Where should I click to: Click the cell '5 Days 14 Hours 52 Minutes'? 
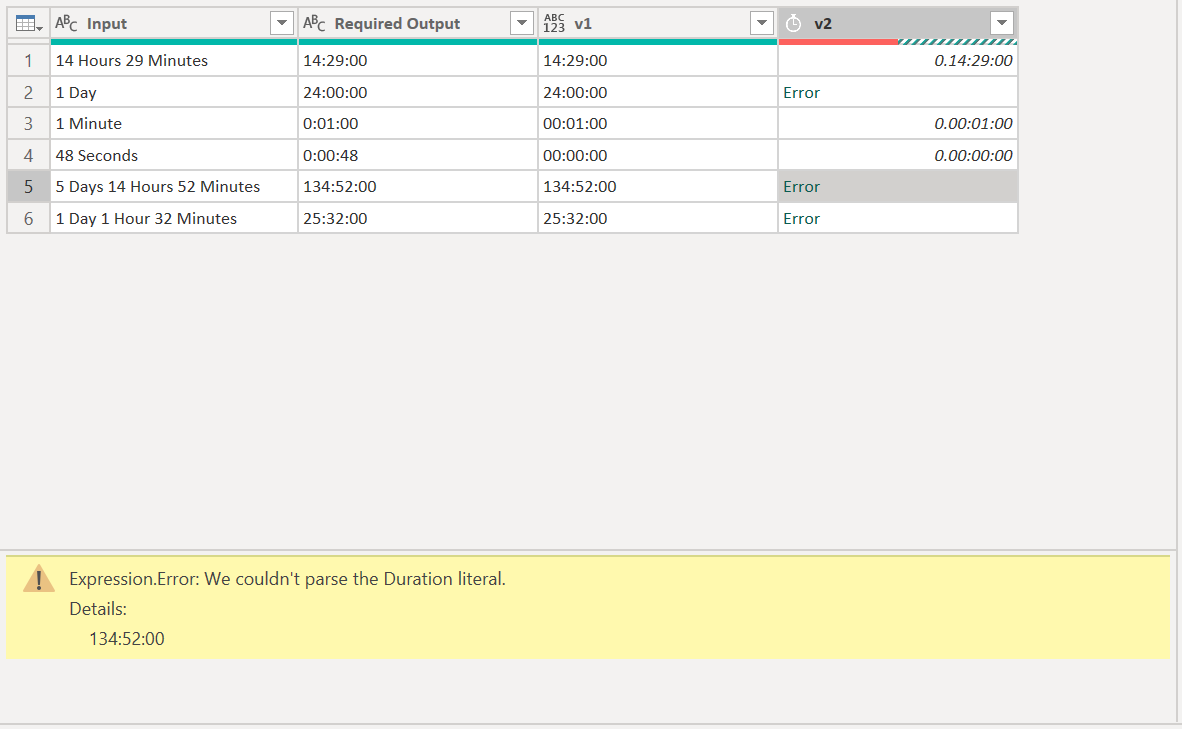[174, 187]
